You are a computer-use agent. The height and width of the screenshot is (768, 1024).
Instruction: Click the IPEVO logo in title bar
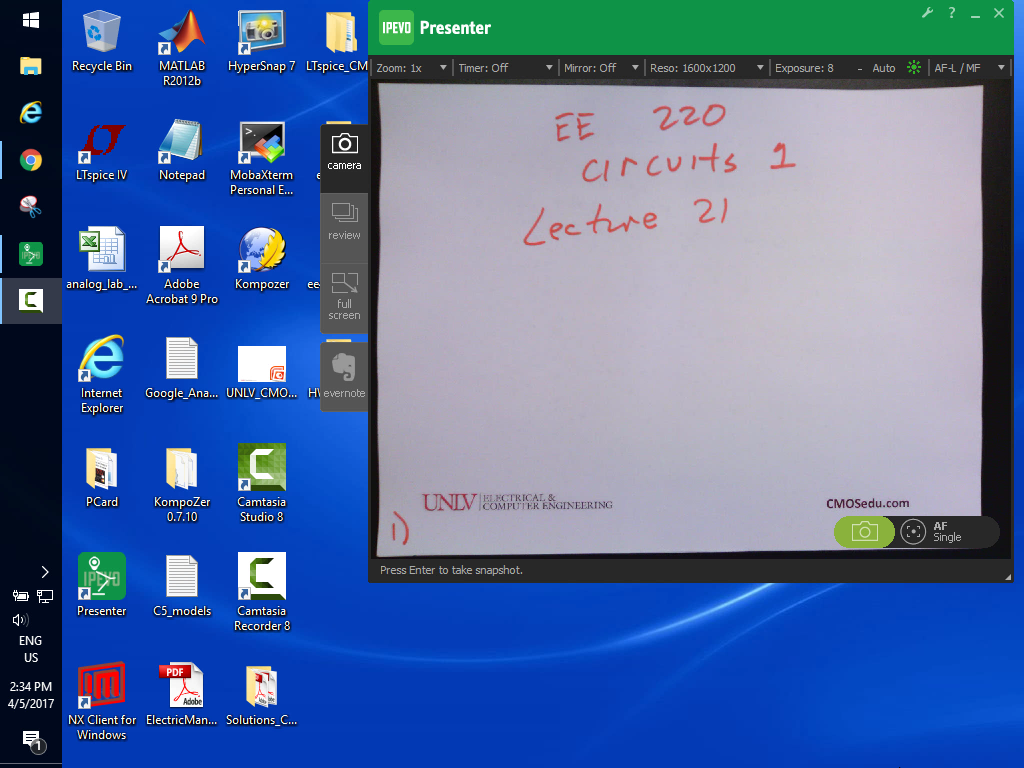pyautogui.click(x=396, y=27)
